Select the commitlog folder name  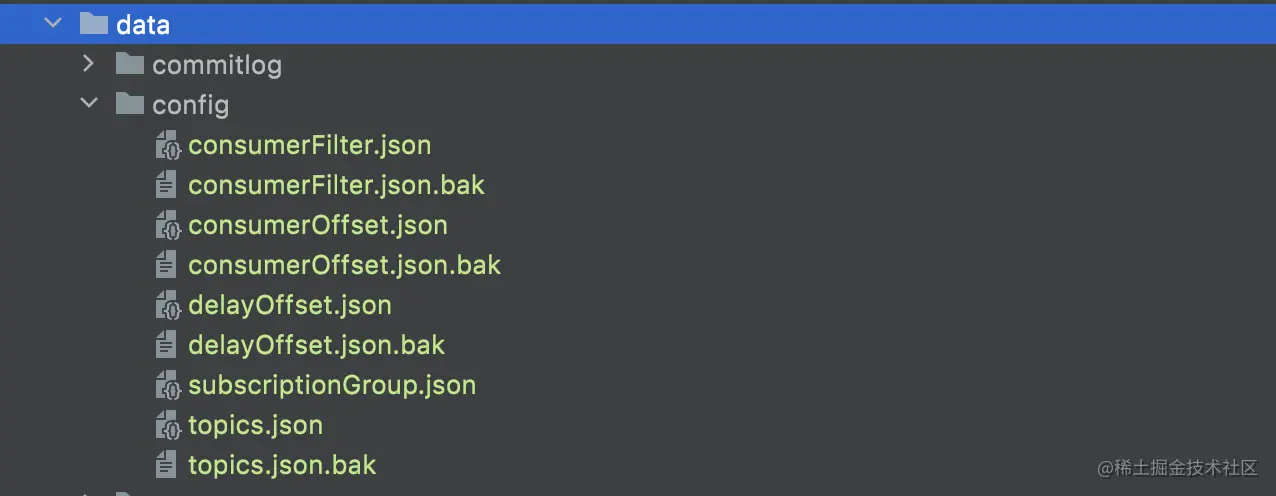tap(216, 65)
